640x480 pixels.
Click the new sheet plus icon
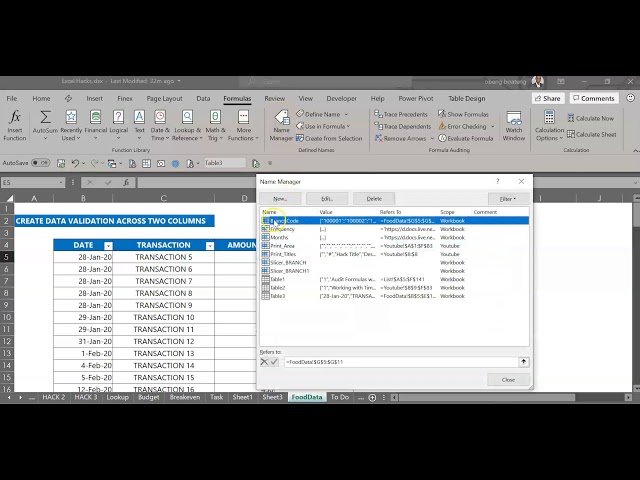372,398
